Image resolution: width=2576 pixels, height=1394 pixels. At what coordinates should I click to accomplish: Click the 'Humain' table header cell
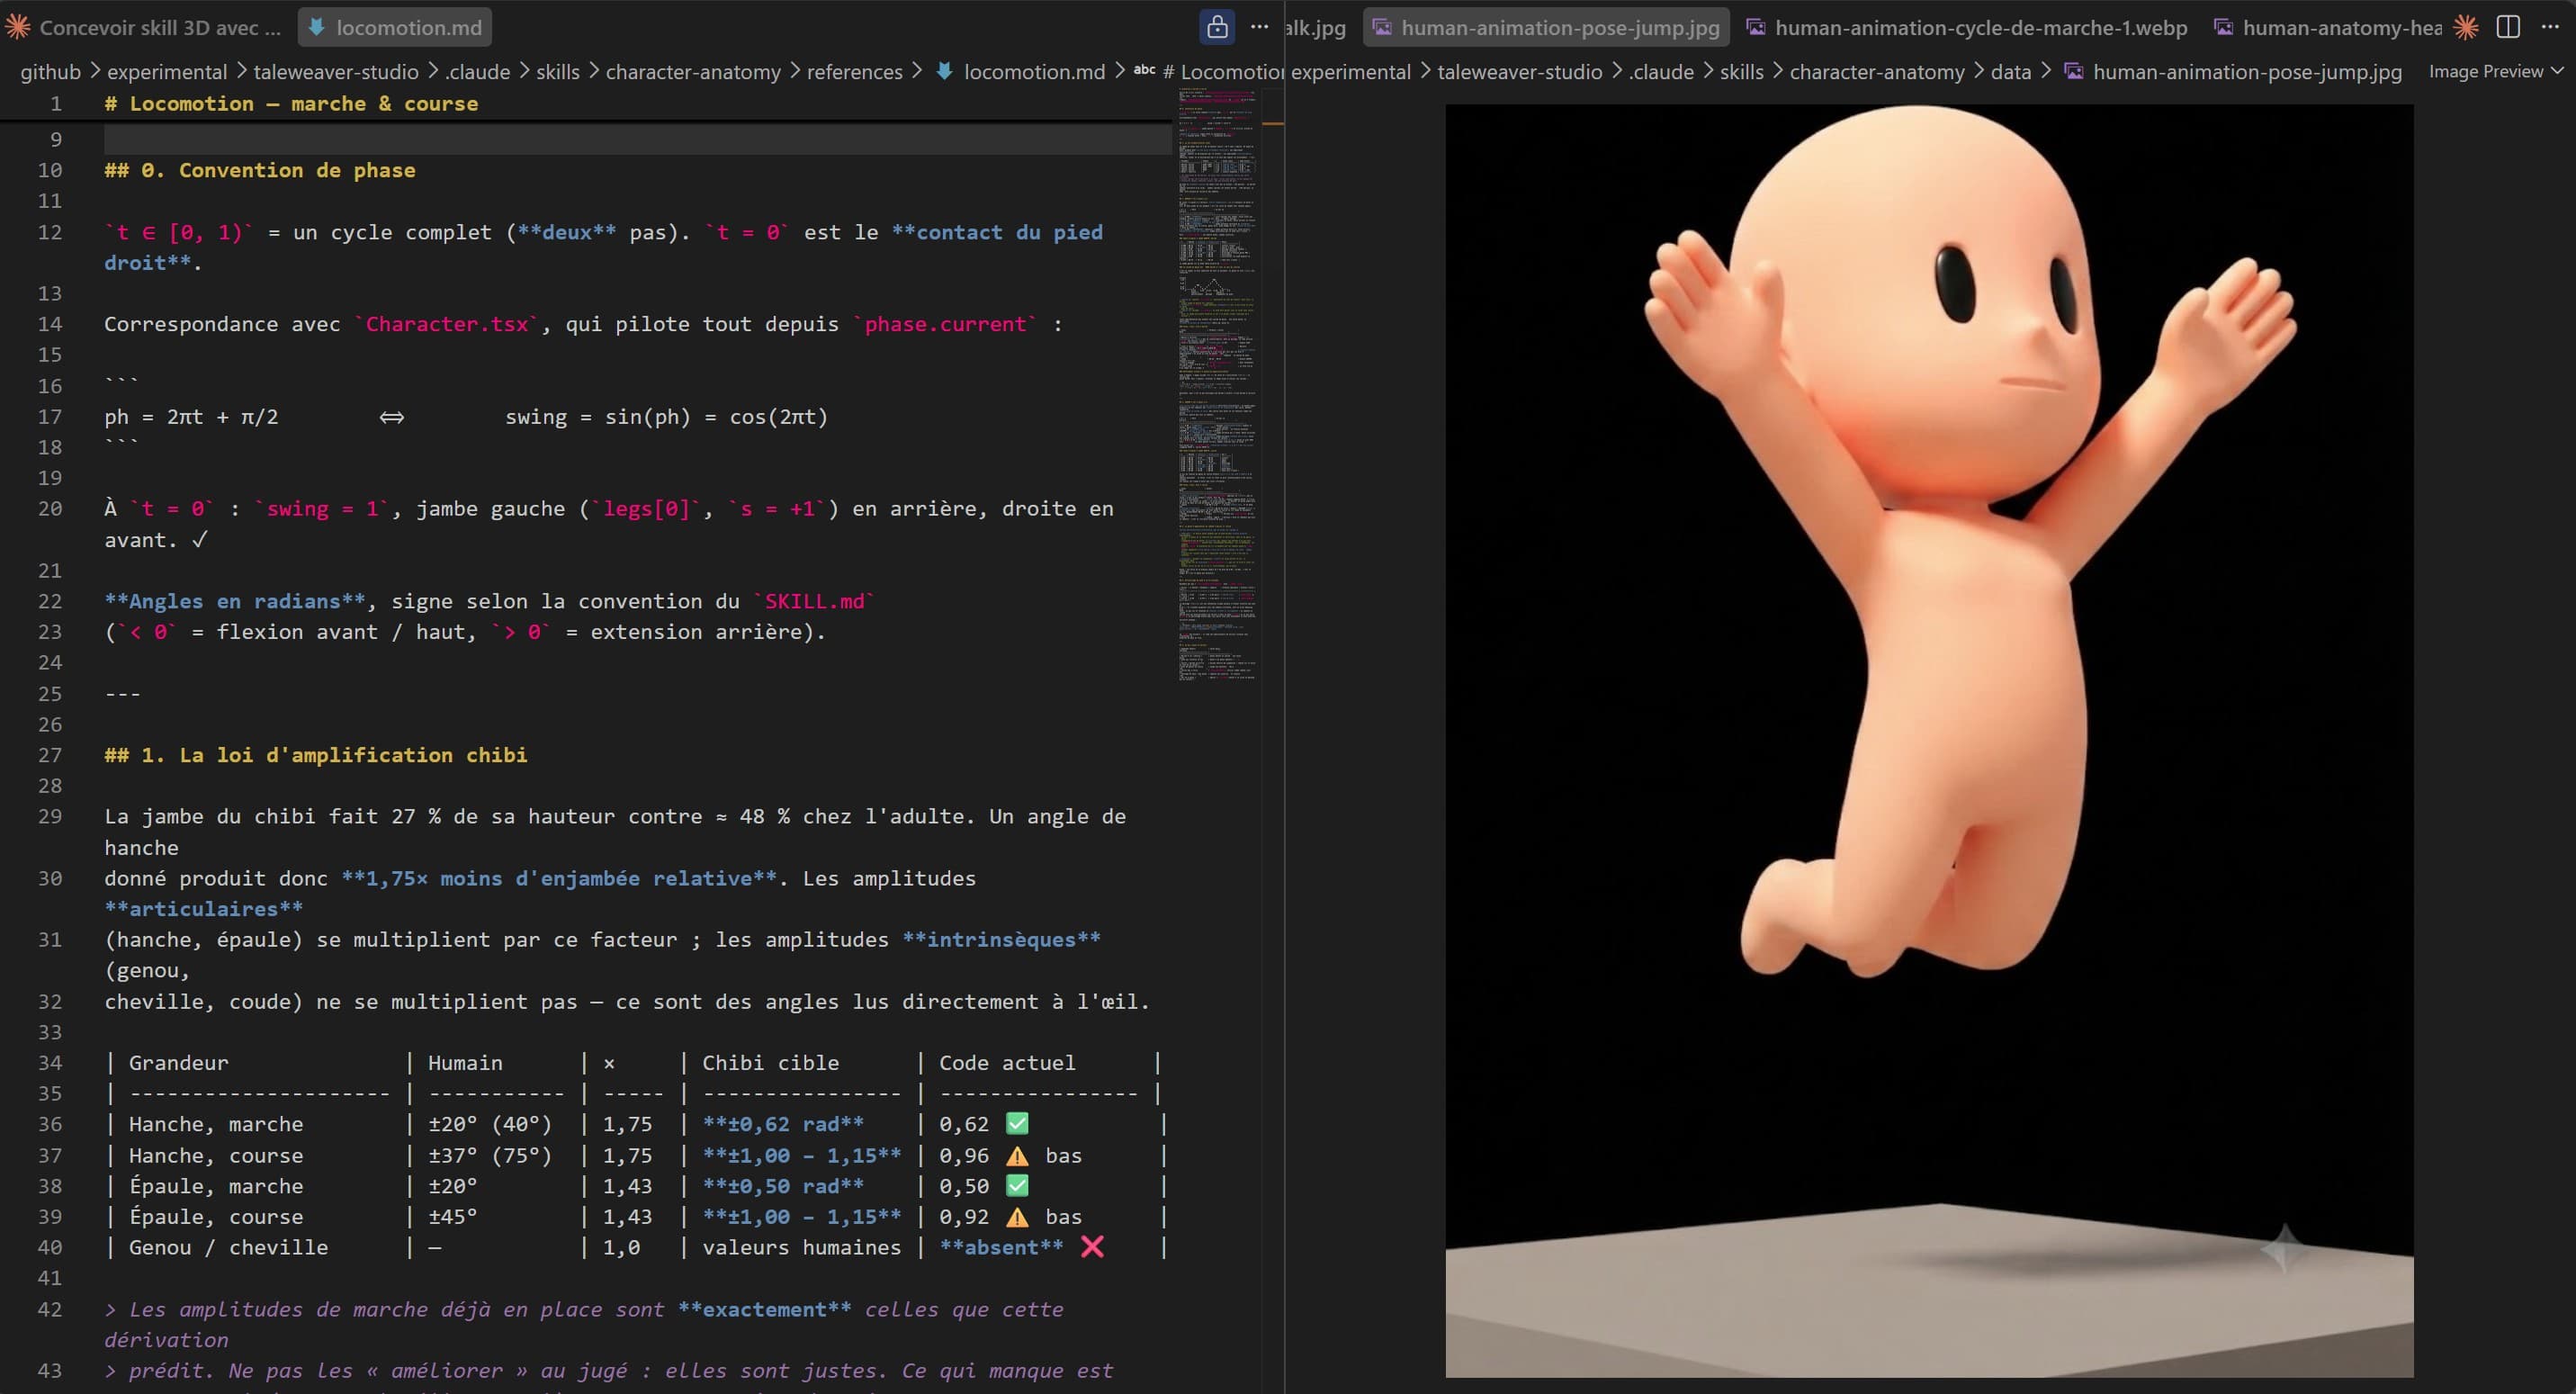click(465, 1063)
